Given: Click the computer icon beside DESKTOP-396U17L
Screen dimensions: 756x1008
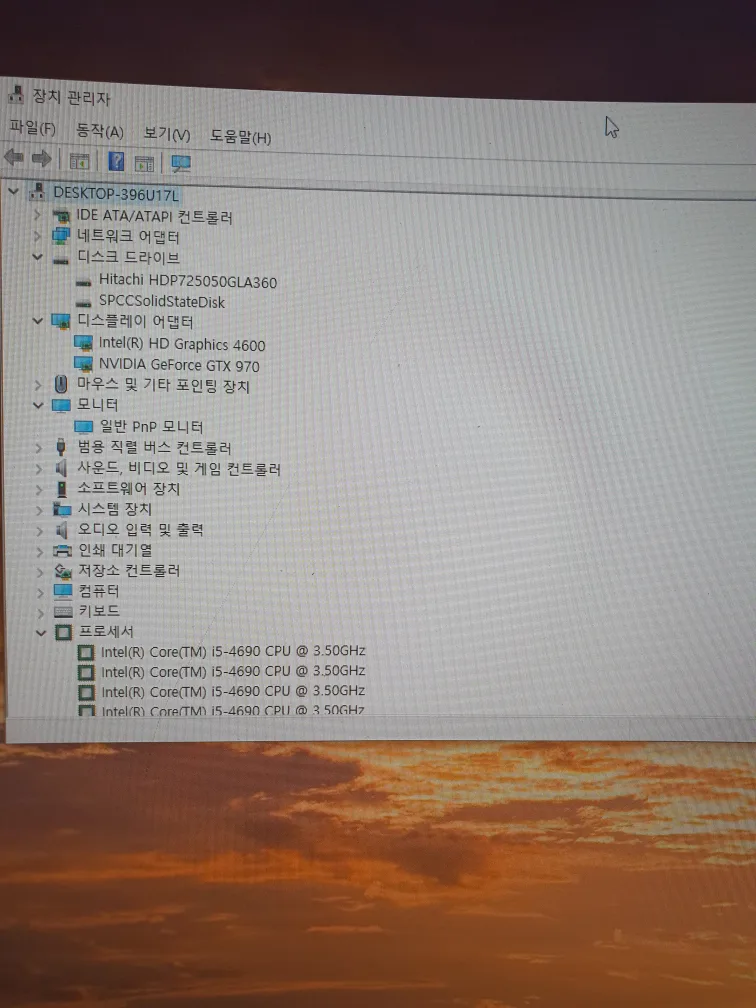Looking at the screenshot, I should click(37, 191).
